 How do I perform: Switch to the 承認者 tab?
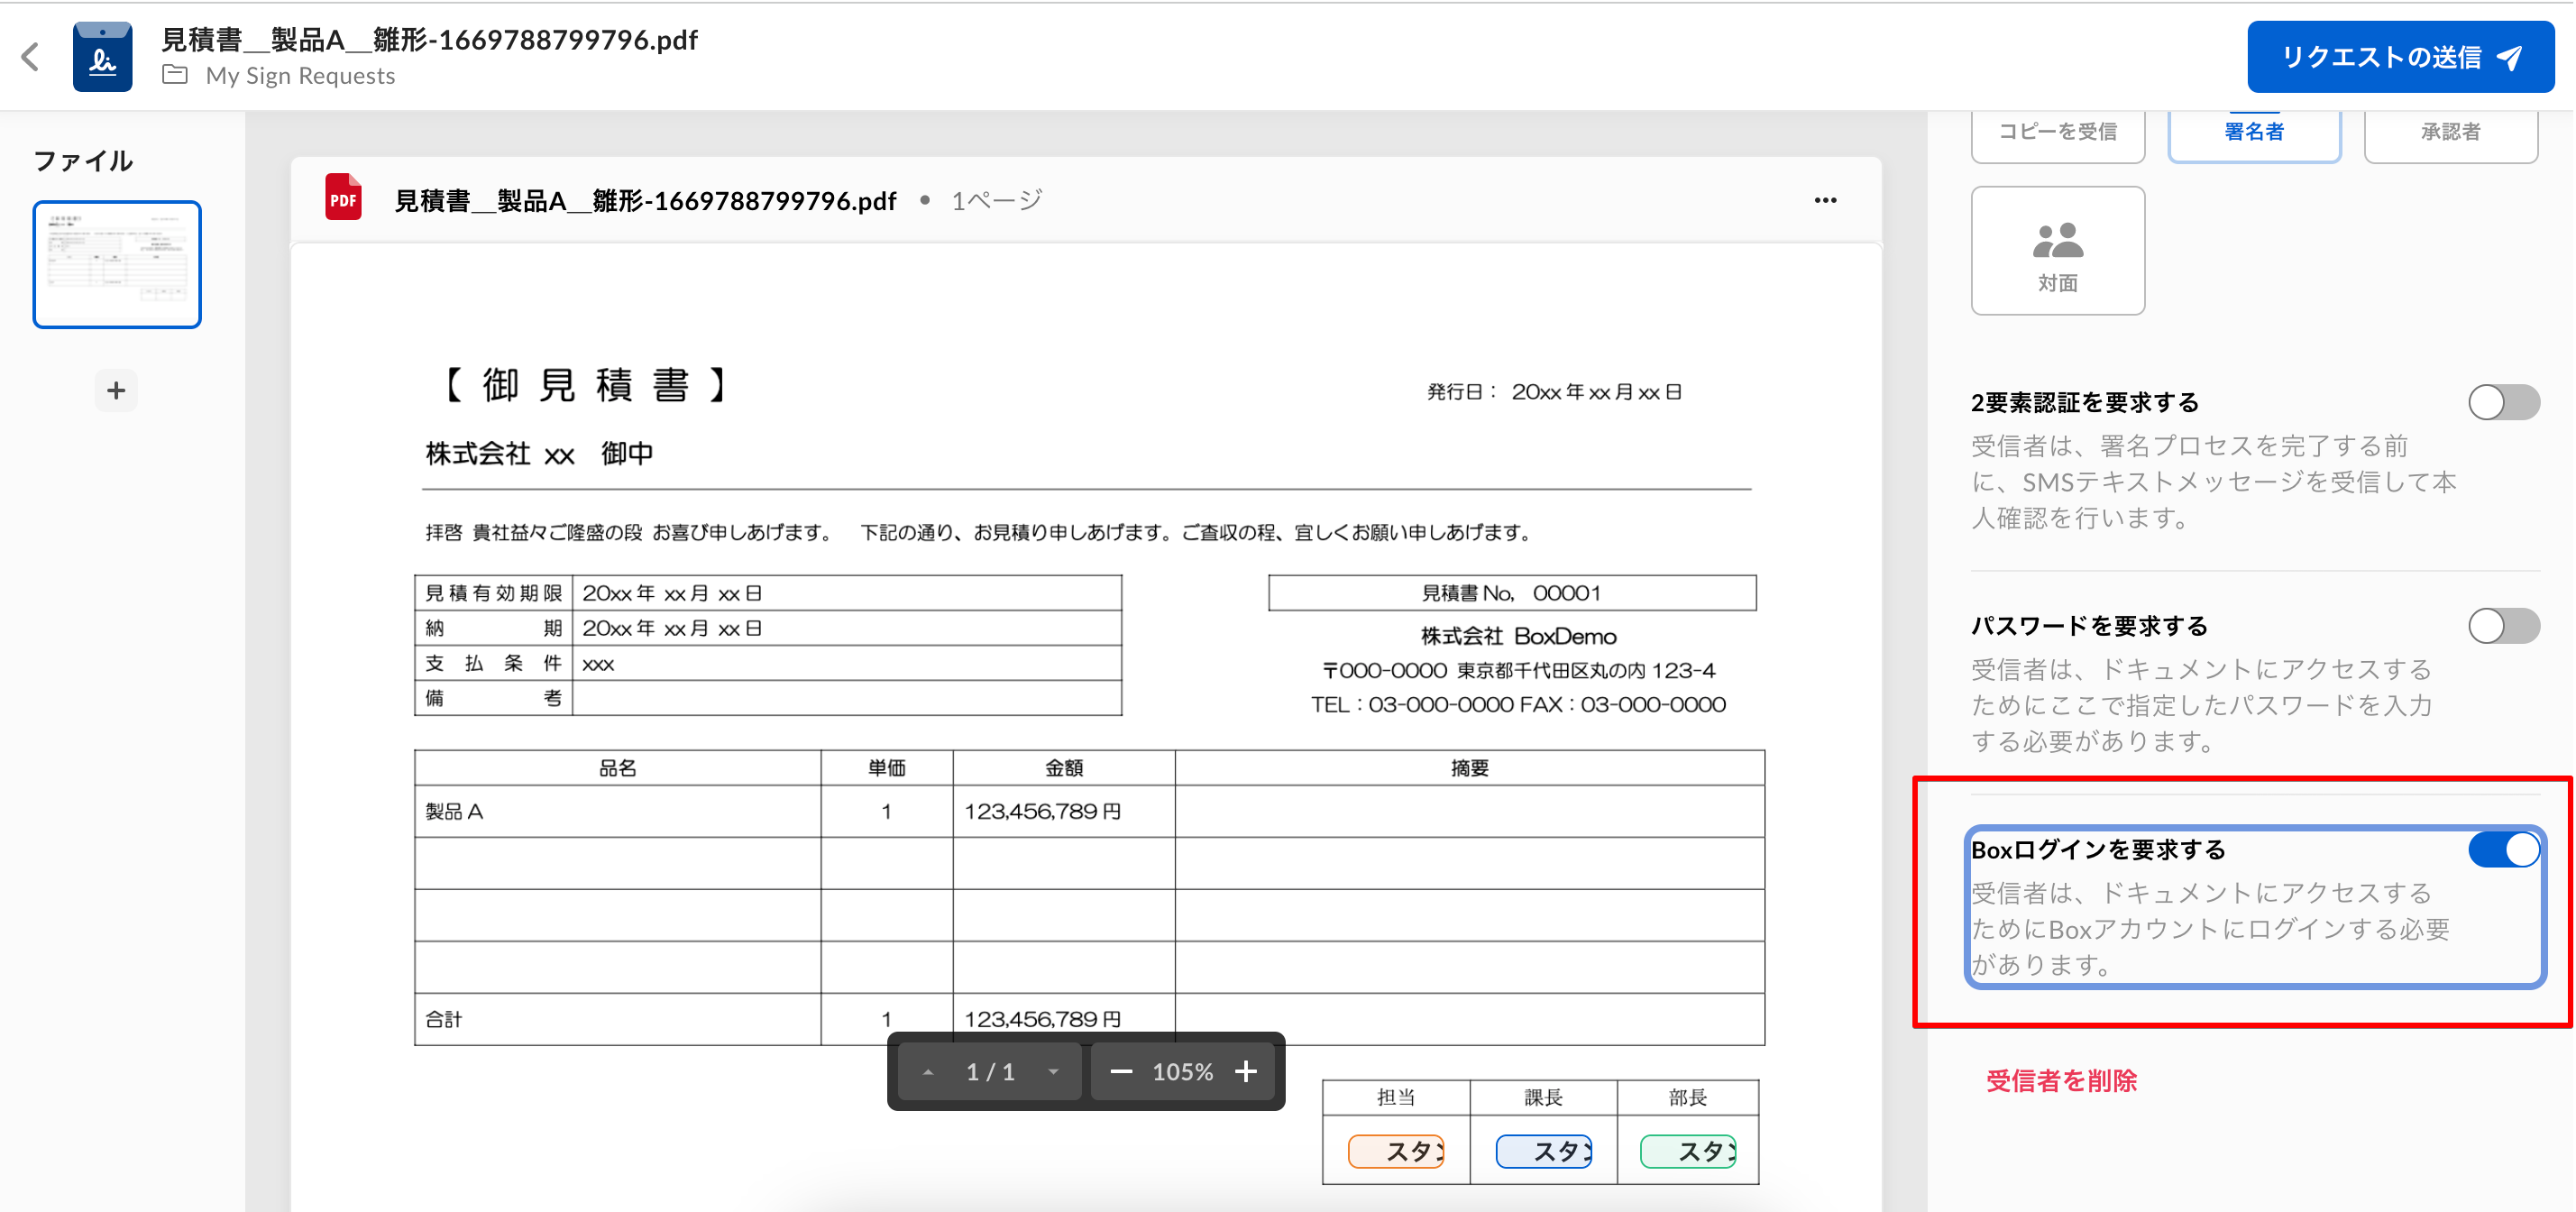[2450, 130]
